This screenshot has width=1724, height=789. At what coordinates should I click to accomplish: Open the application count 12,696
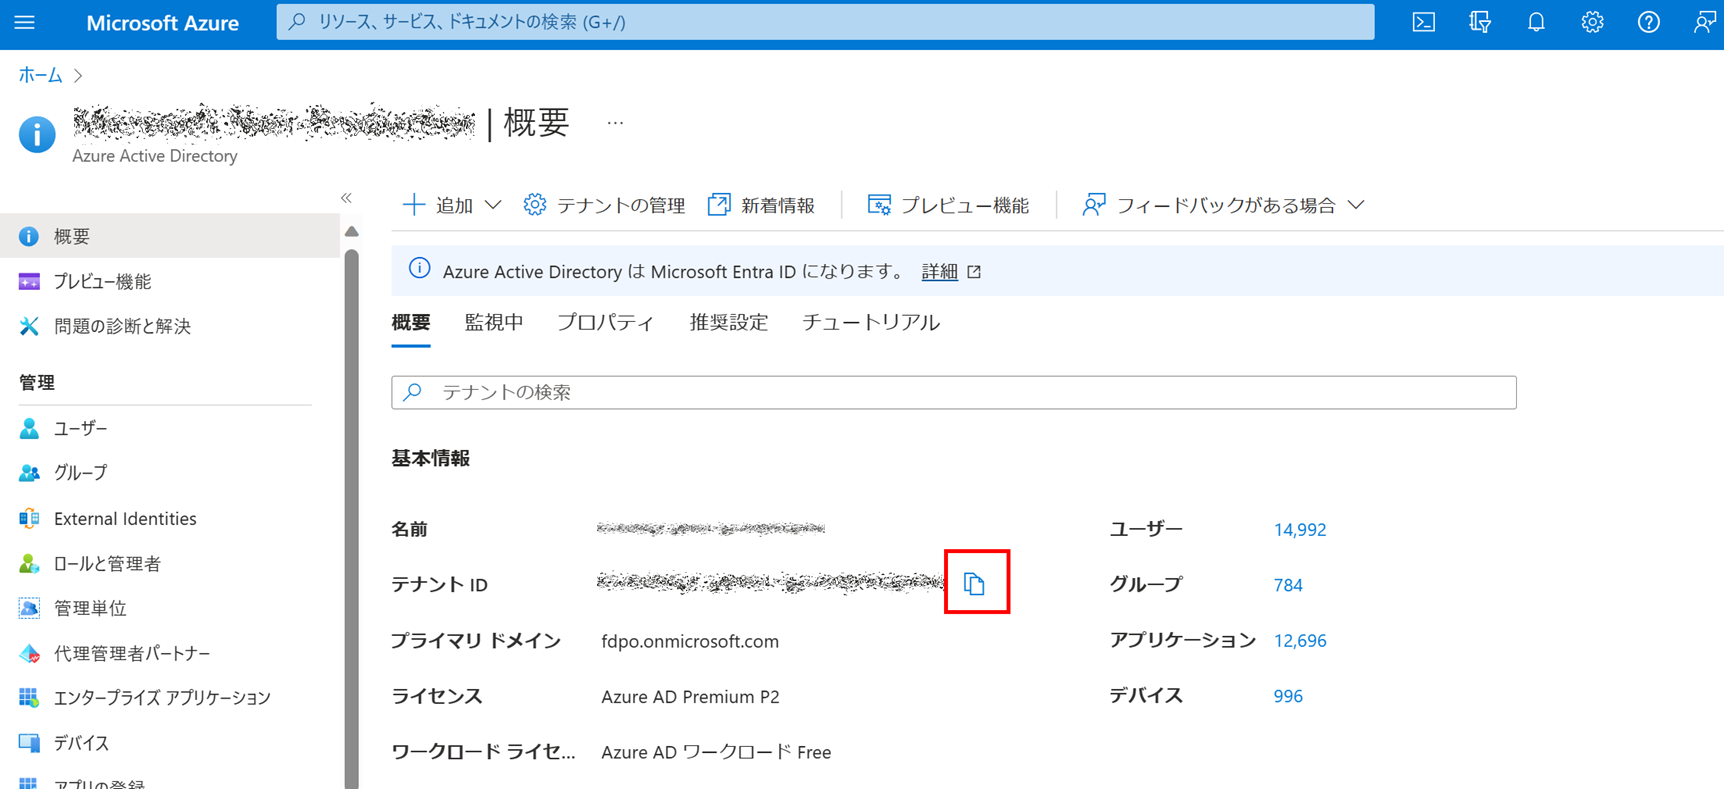[1300, 641]
